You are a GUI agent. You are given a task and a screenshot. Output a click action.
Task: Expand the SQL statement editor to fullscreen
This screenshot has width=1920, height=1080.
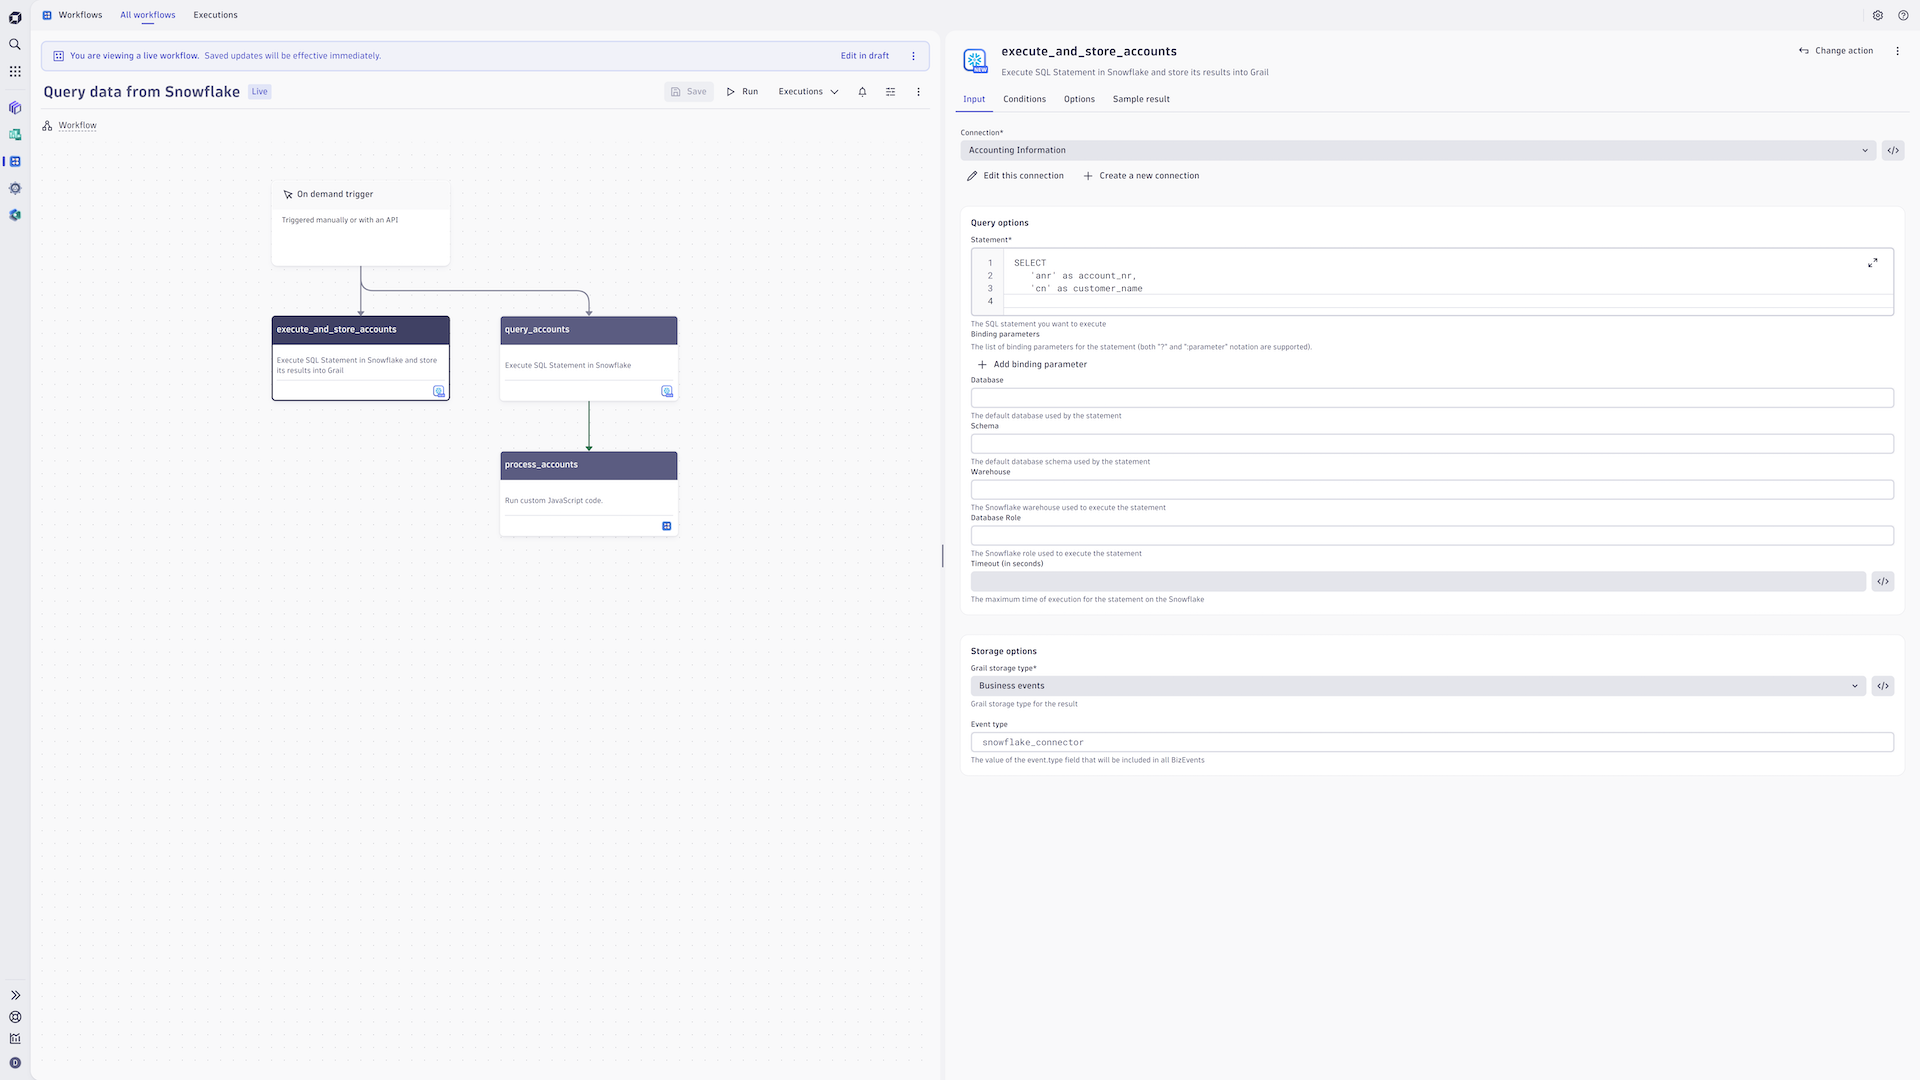tap(1874, 262)
